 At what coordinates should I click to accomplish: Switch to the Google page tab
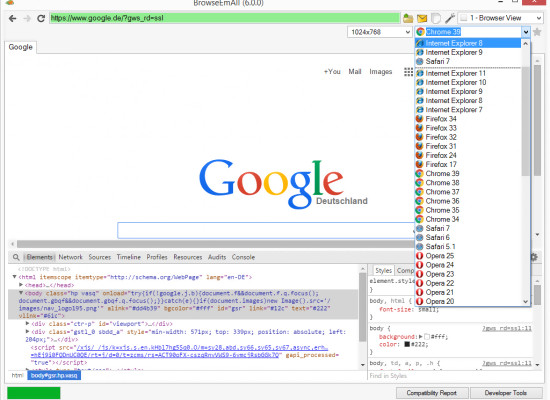[x=20, y=47]
